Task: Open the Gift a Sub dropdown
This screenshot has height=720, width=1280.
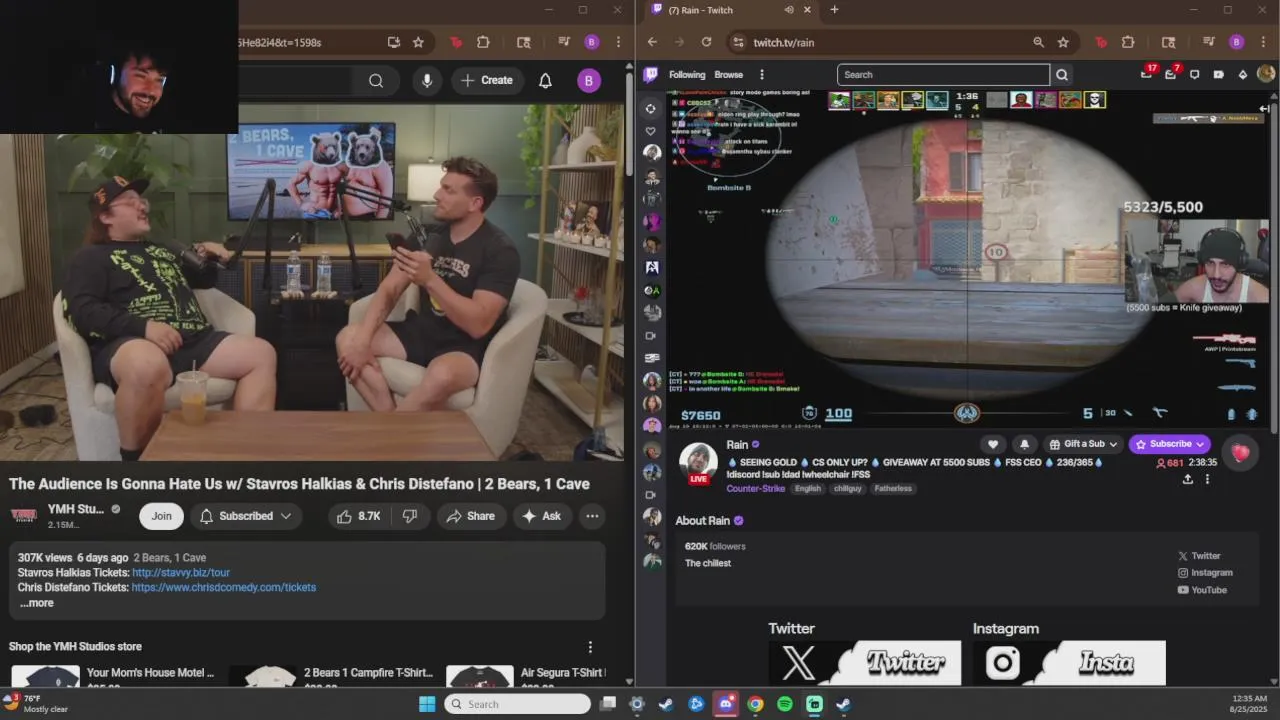Action: 1083,444
